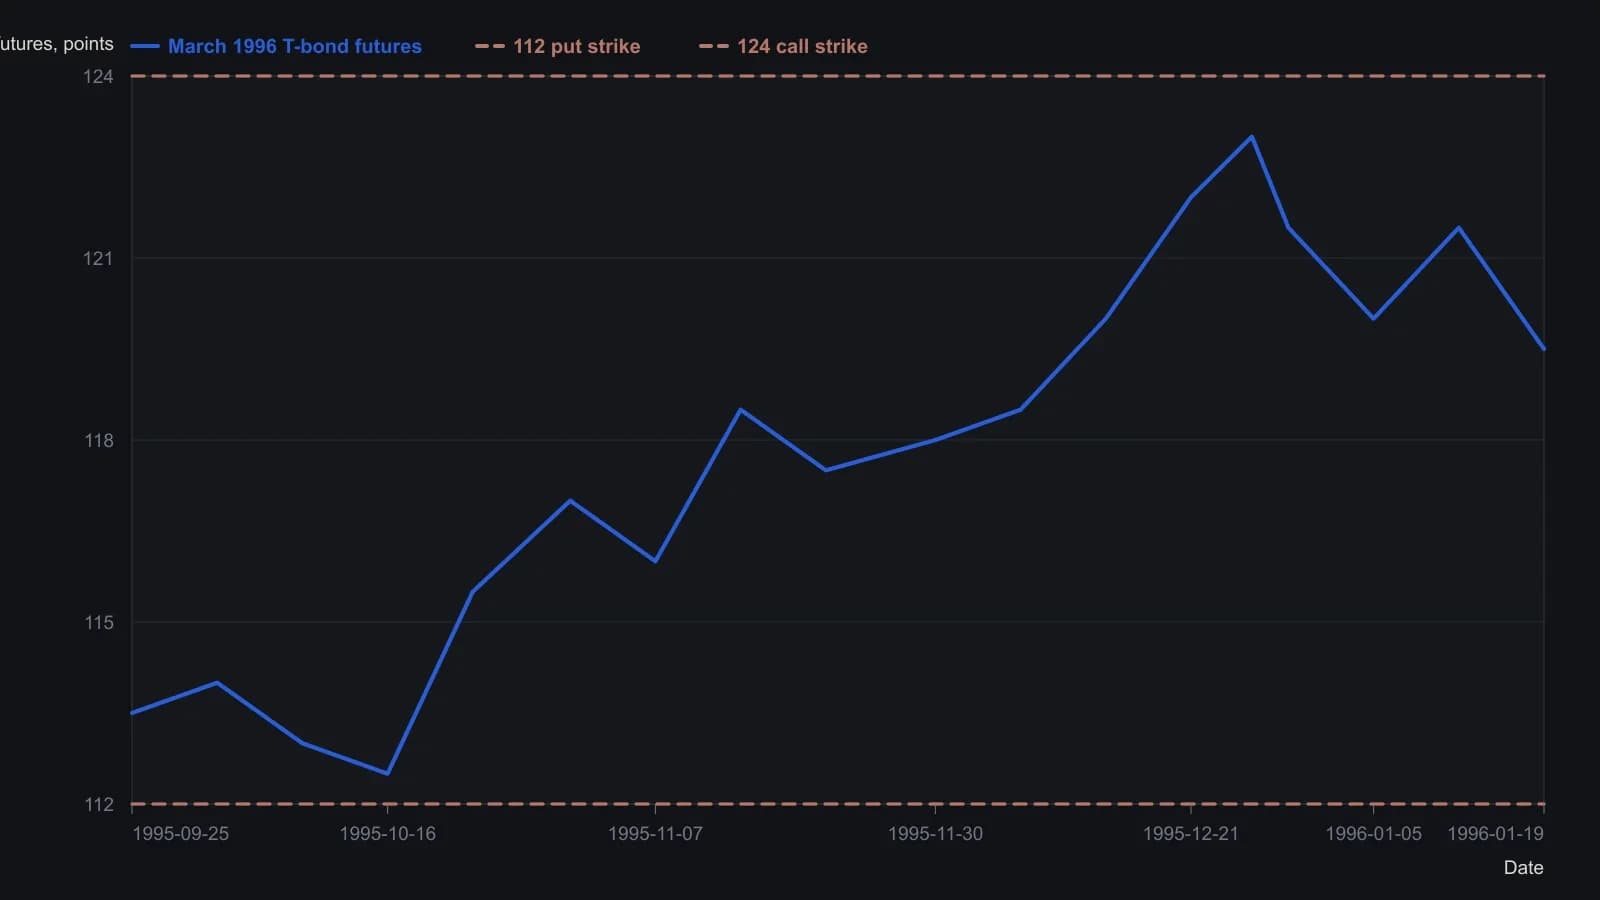Screen dimensions: 1600x900
Task: Toggle the March 1996 T-bond futures legend entry
Action: [x=276, y=46]
